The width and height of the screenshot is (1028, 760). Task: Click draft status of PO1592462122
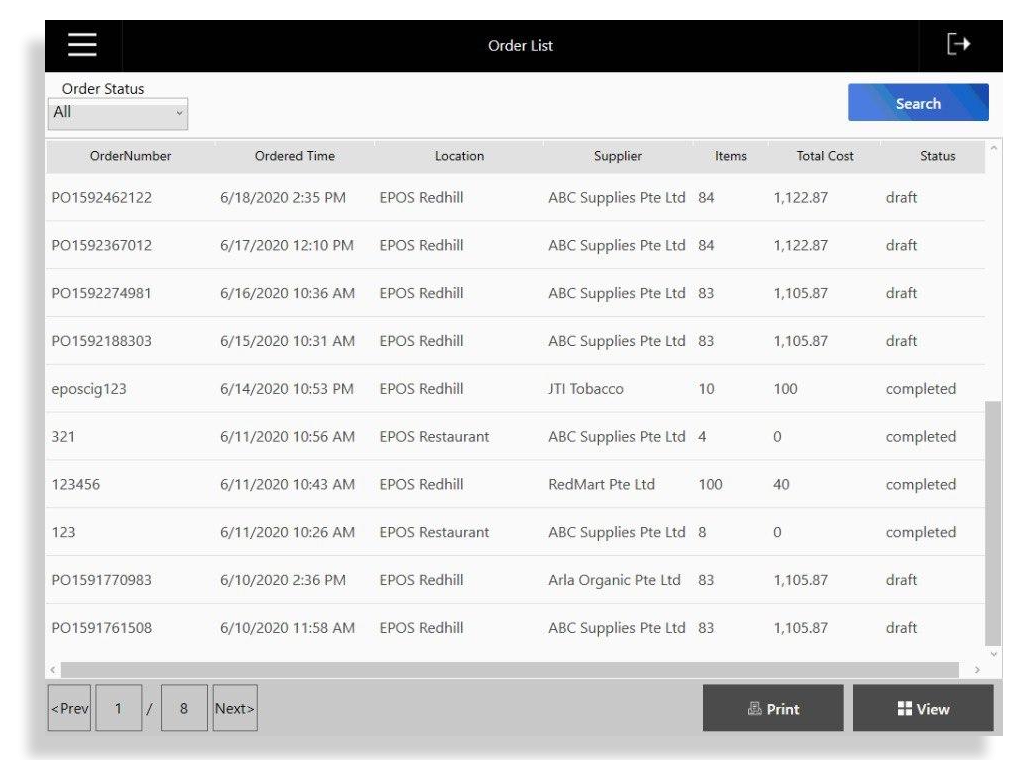(x=901, y=197)
